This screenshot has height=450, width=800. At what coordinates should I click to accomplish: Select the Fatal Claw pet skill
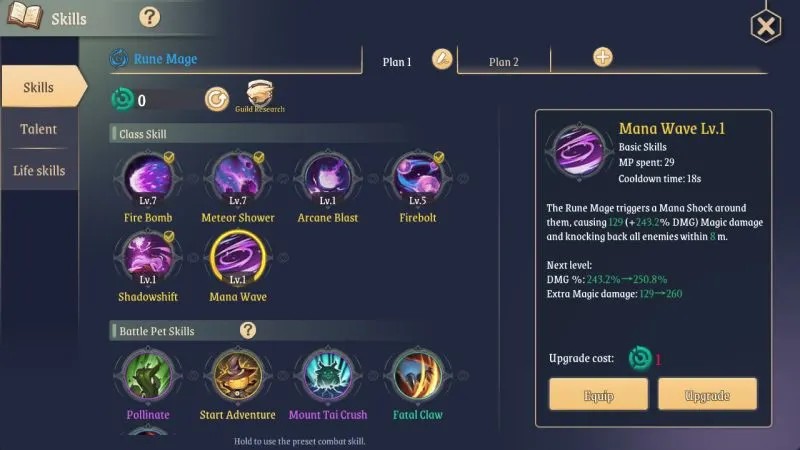tap(417, 375)
